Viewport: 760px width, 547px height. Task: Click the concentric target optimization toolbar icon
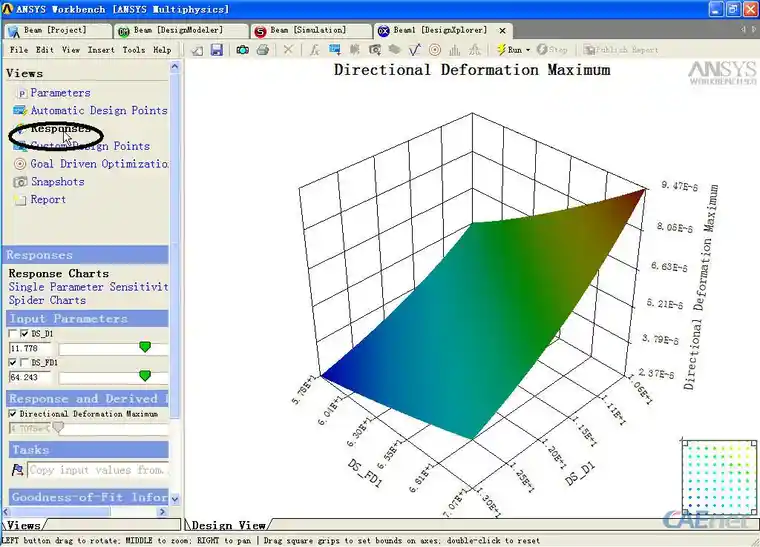pyautogui.click(x=435, y=49)
